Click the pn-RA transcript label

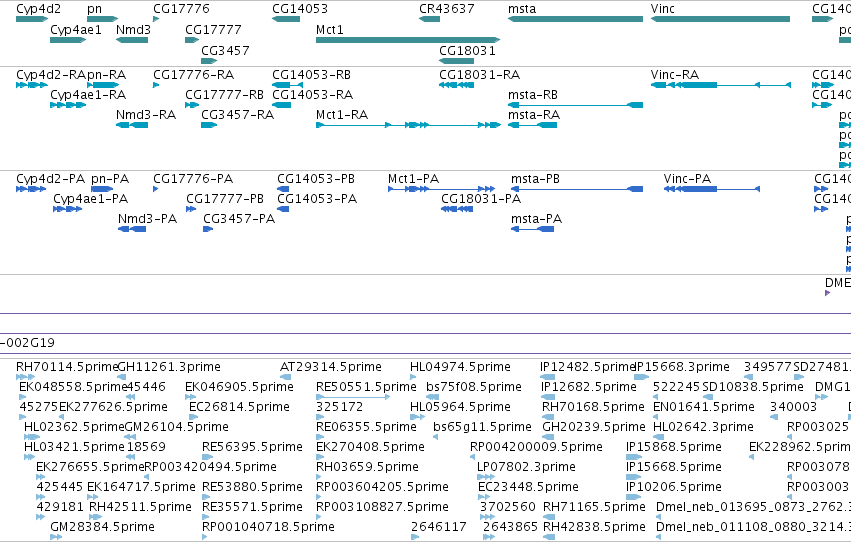point(106,74)
